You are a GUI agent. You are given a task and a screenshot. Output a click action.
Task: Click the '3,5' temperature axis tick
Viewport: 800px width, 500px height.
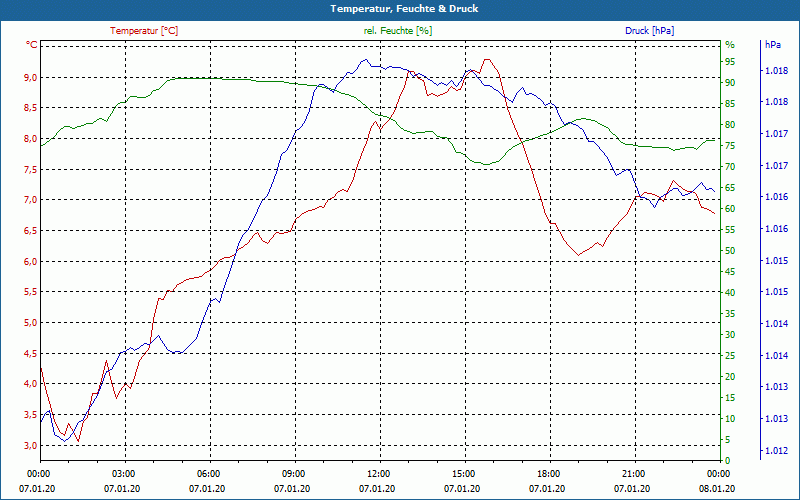[x=31, y=414]
